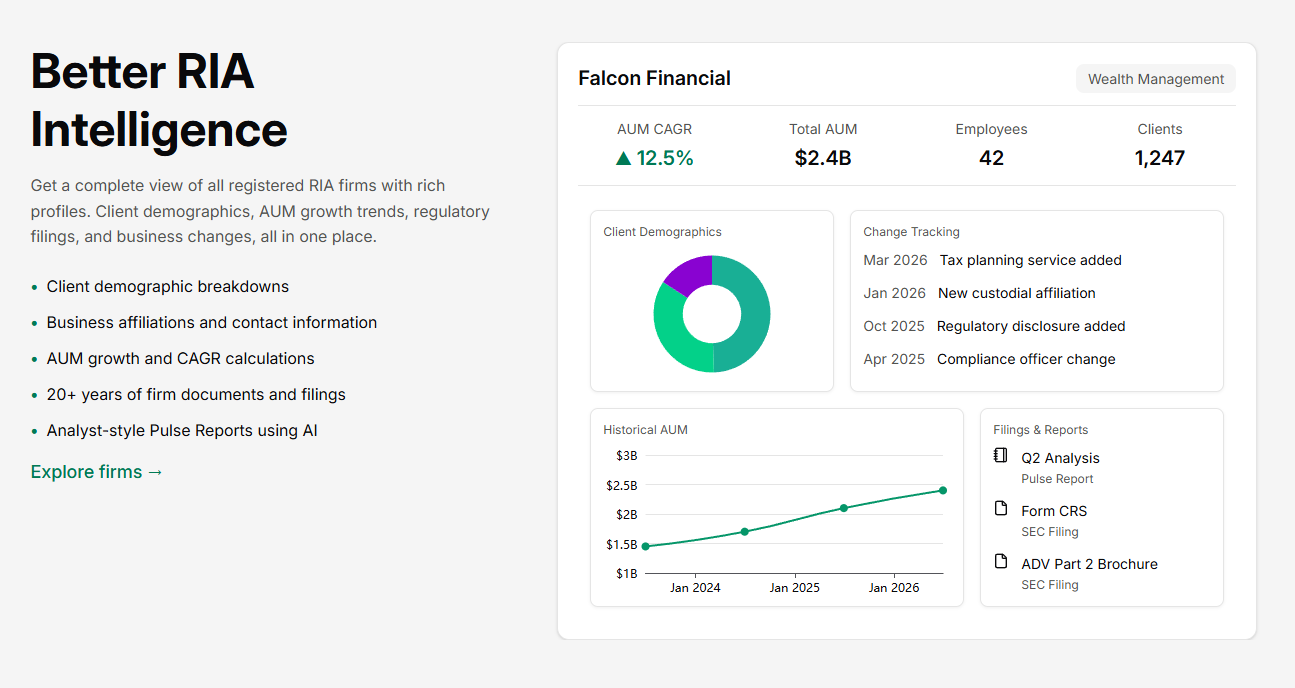1295x688 pixels.
Task: Select the Tax planning service added entry
Action: tap(1030, 260)
